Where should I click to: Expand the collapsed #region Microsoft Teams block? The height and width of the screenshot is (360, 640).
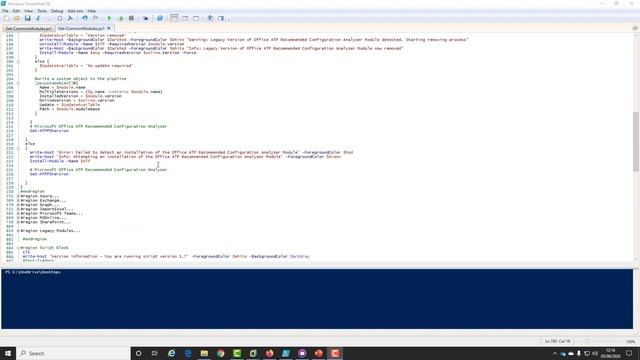pyautogui.click(x=18, y=213)
